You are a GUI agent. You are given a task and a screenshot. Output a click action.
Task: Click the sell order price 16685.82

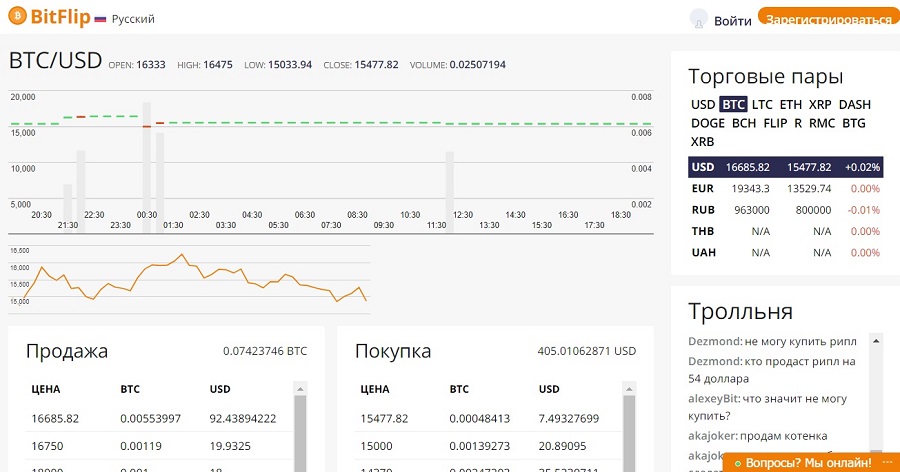(55, 419)
